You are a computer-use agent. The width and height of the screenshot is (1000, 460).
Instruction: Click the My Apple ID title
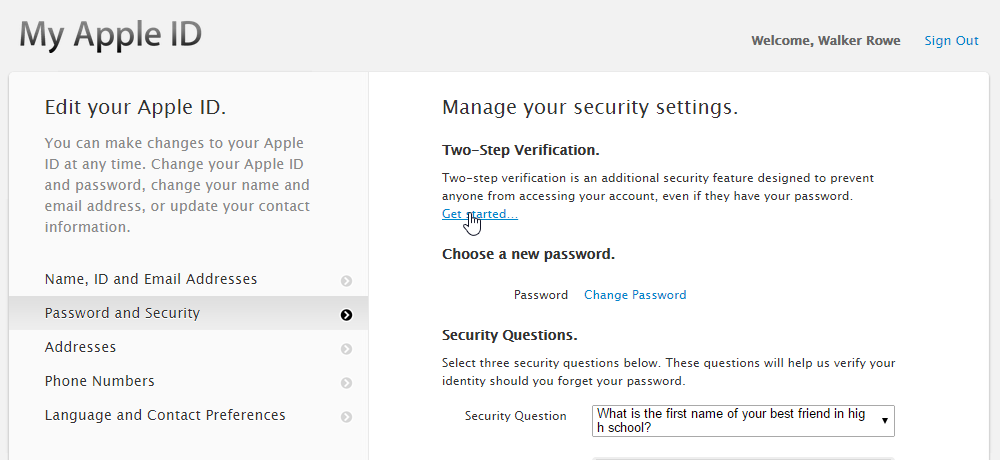tap(110, 35)
